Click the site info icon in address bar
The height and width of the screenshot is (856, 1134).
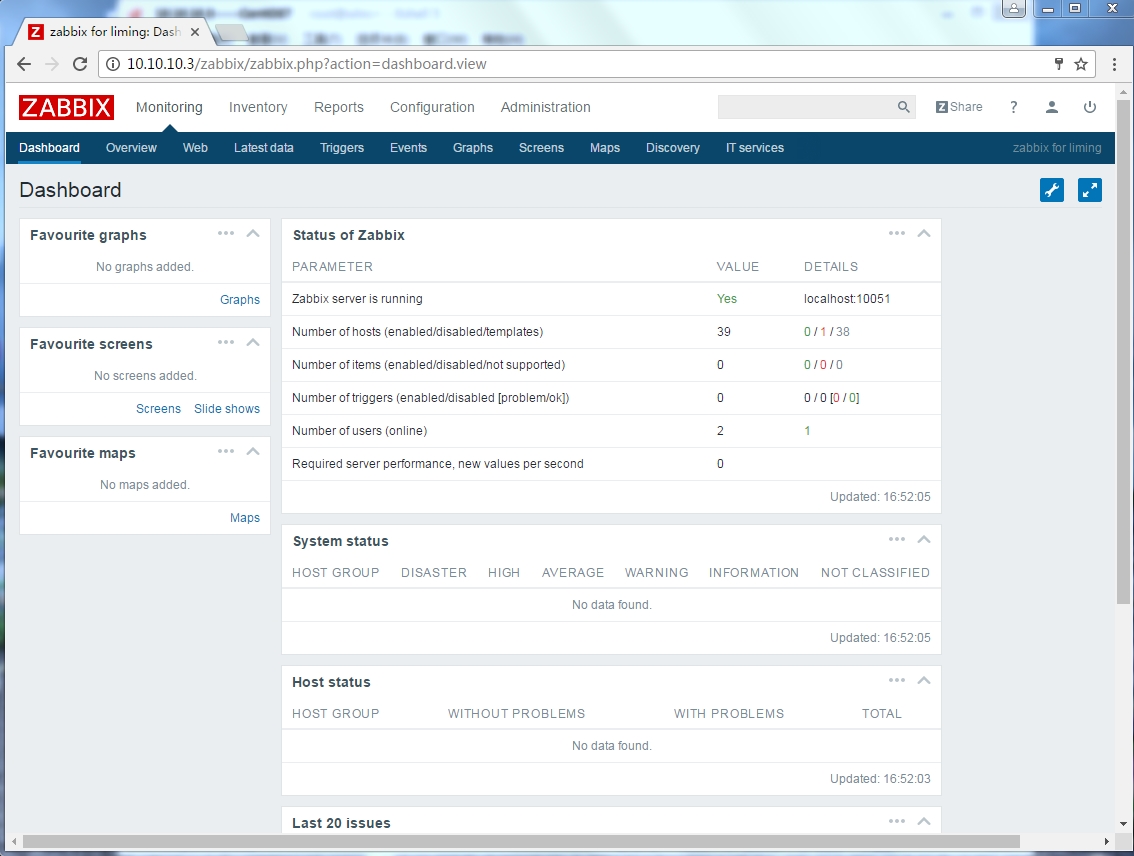pyautogui.click(x=114, y=64)
